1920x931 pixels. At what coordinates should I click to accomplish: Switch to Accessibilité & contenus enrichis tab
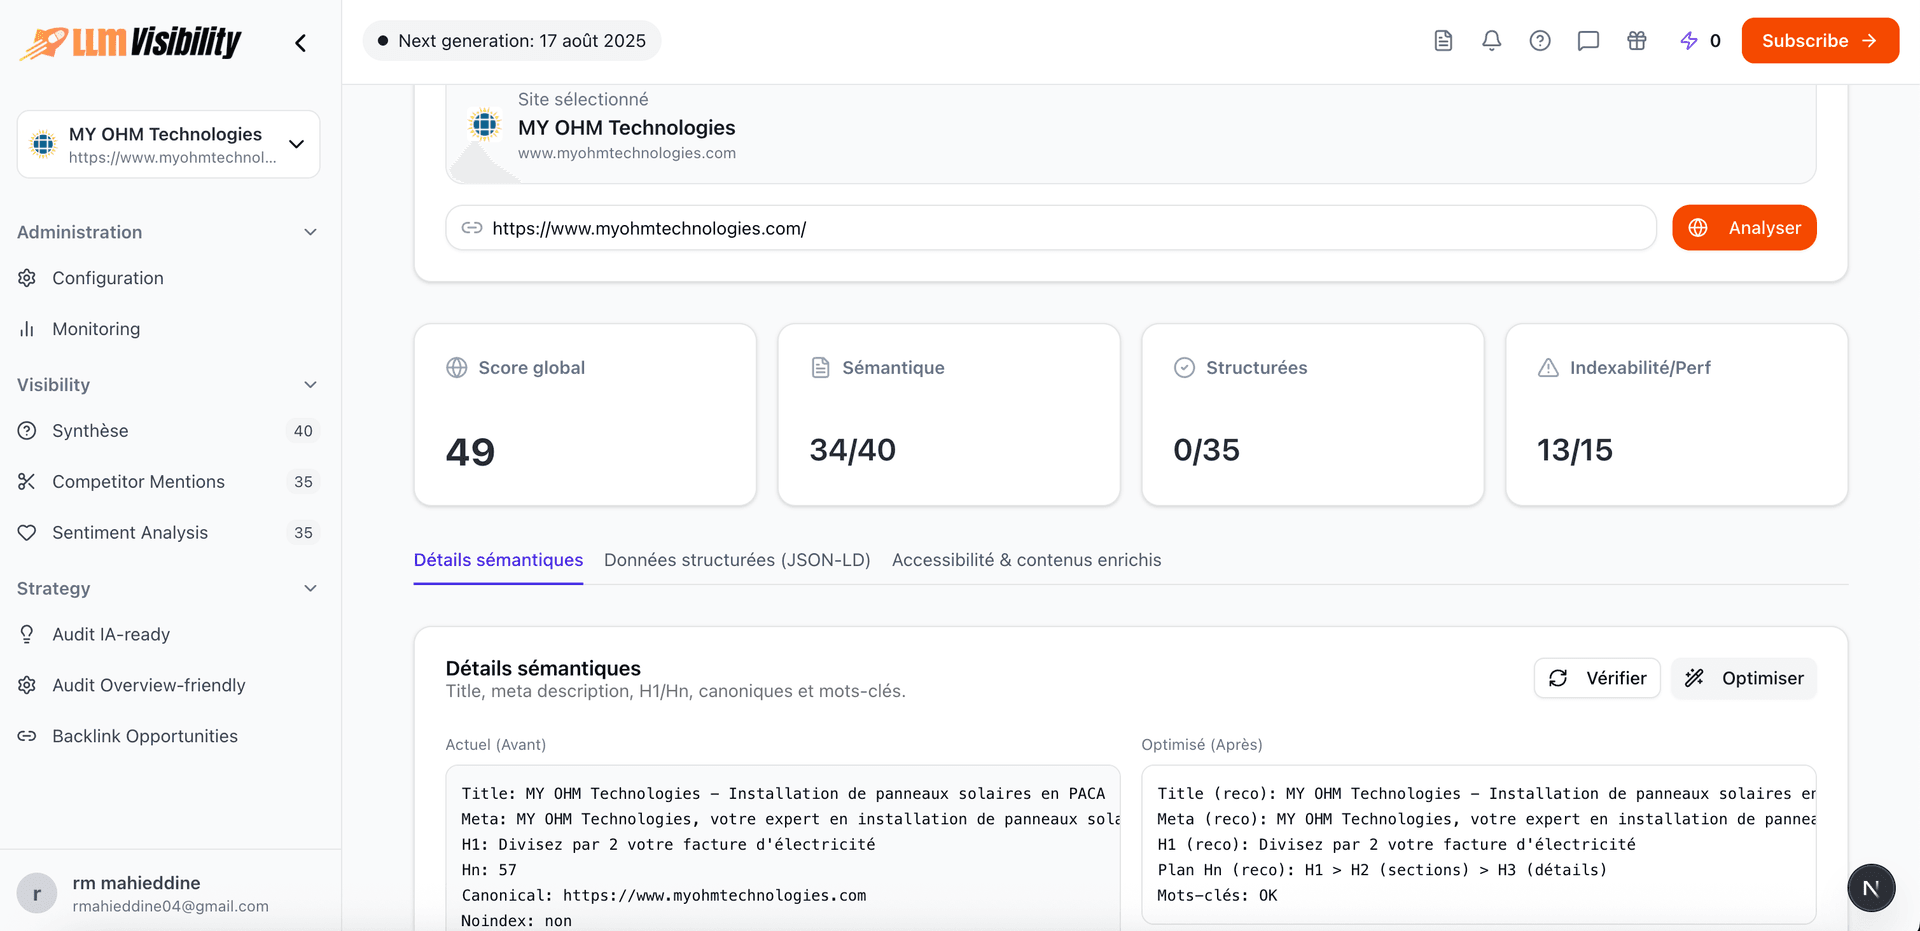pos(1026,560)
